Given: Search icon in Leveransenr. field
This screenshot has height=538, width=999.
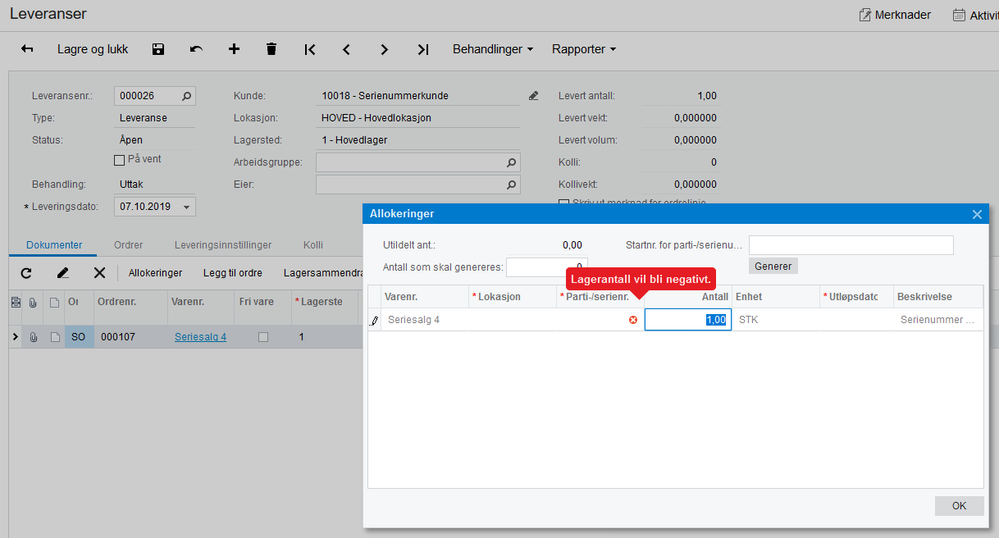Looking at the screenshot, I should click(x=186, y=96).
